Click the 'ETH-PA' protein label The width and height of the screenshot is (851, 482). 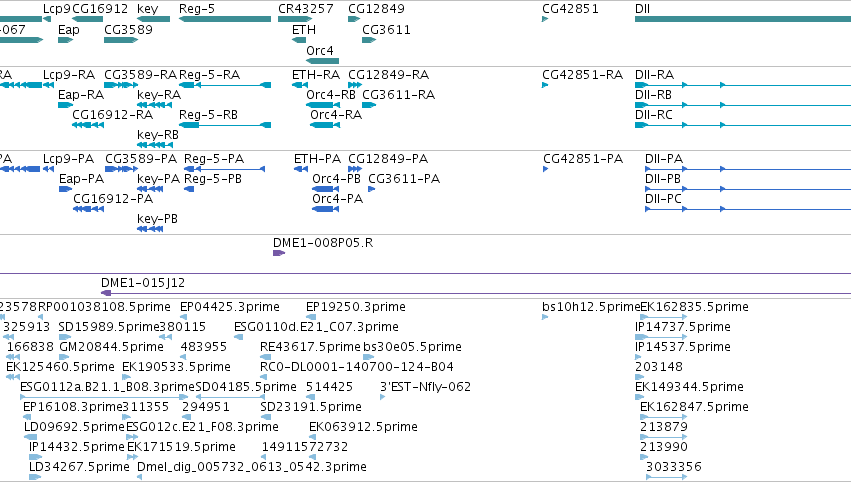[x=317, y=158]
